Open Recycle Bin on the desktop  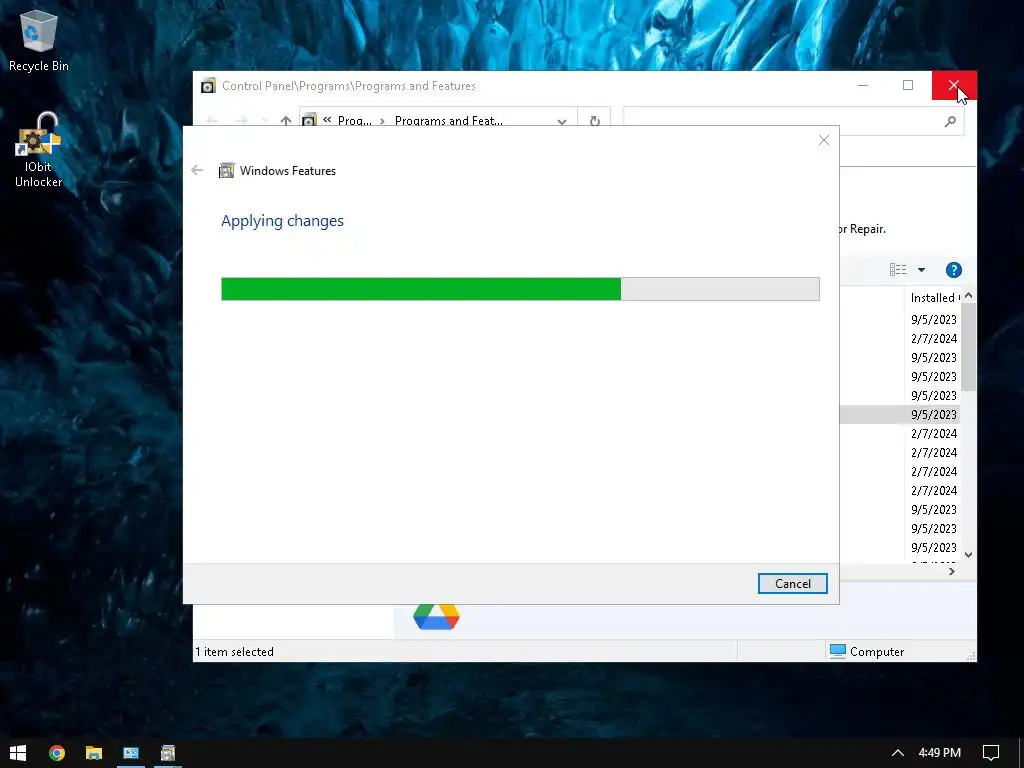(x=39, y=40)
